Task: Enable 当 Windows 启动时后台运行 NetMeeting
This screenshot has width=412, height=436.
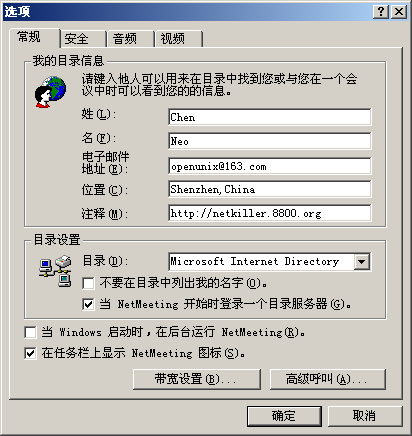Action: pyautogui.click(x=30, y=332)
